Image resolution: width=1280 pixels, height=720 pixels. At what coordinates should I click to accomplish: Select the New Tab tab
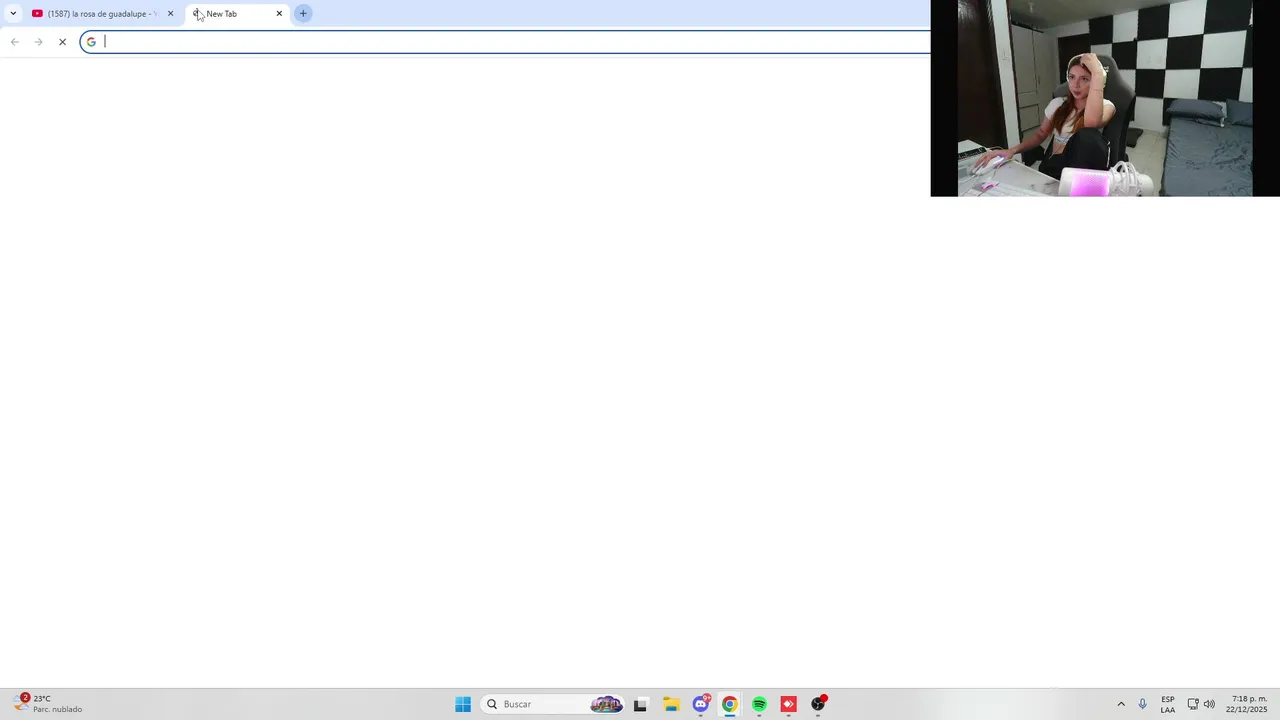coord(237,13)
